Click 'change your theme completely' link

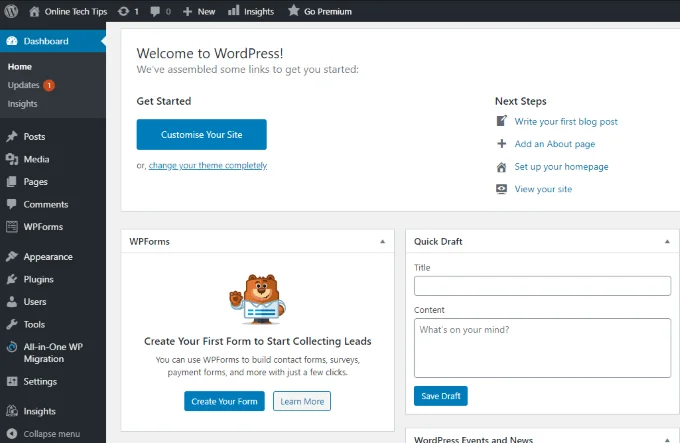(208, 165)
